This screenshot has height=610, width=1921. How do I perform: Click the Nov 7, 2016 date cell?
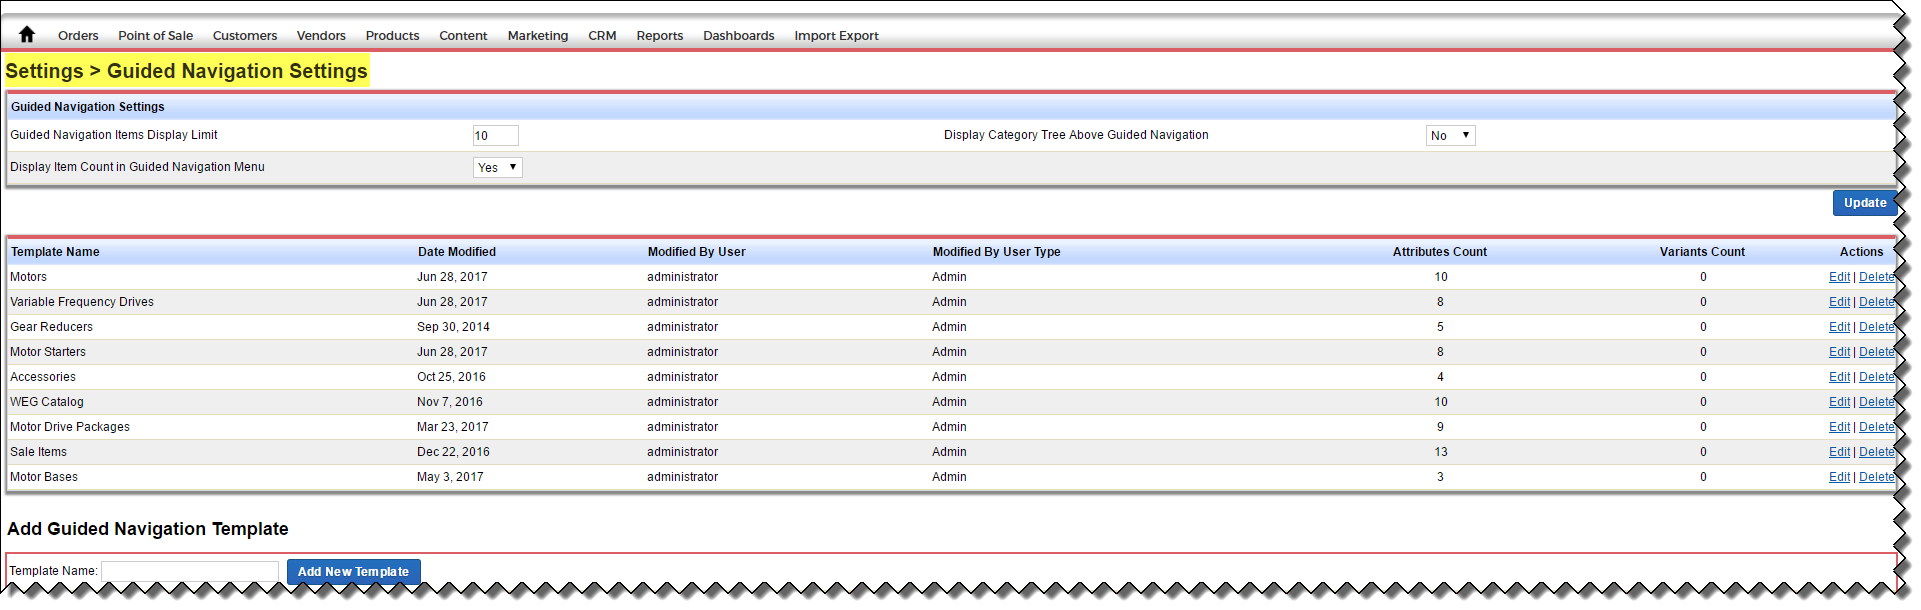[x=450, y=402]
